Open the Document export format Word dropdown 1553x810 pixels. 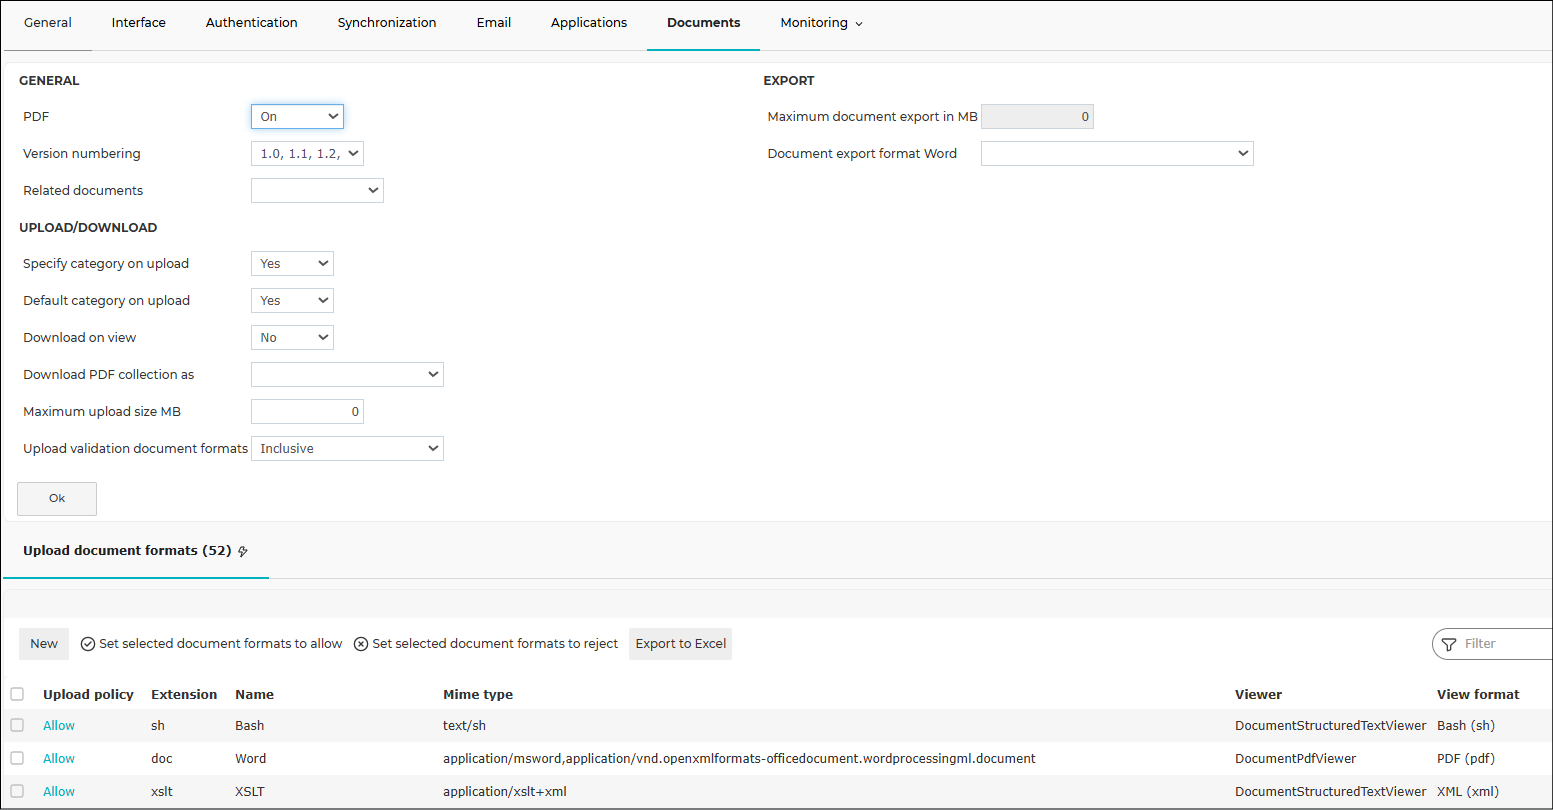[x=1117, y=154]
